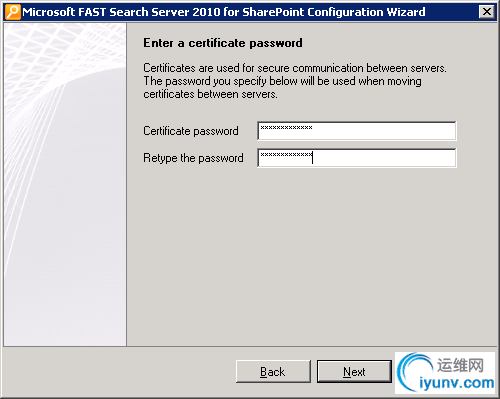
Task: Click the Next button
Action: pos(354,371)
